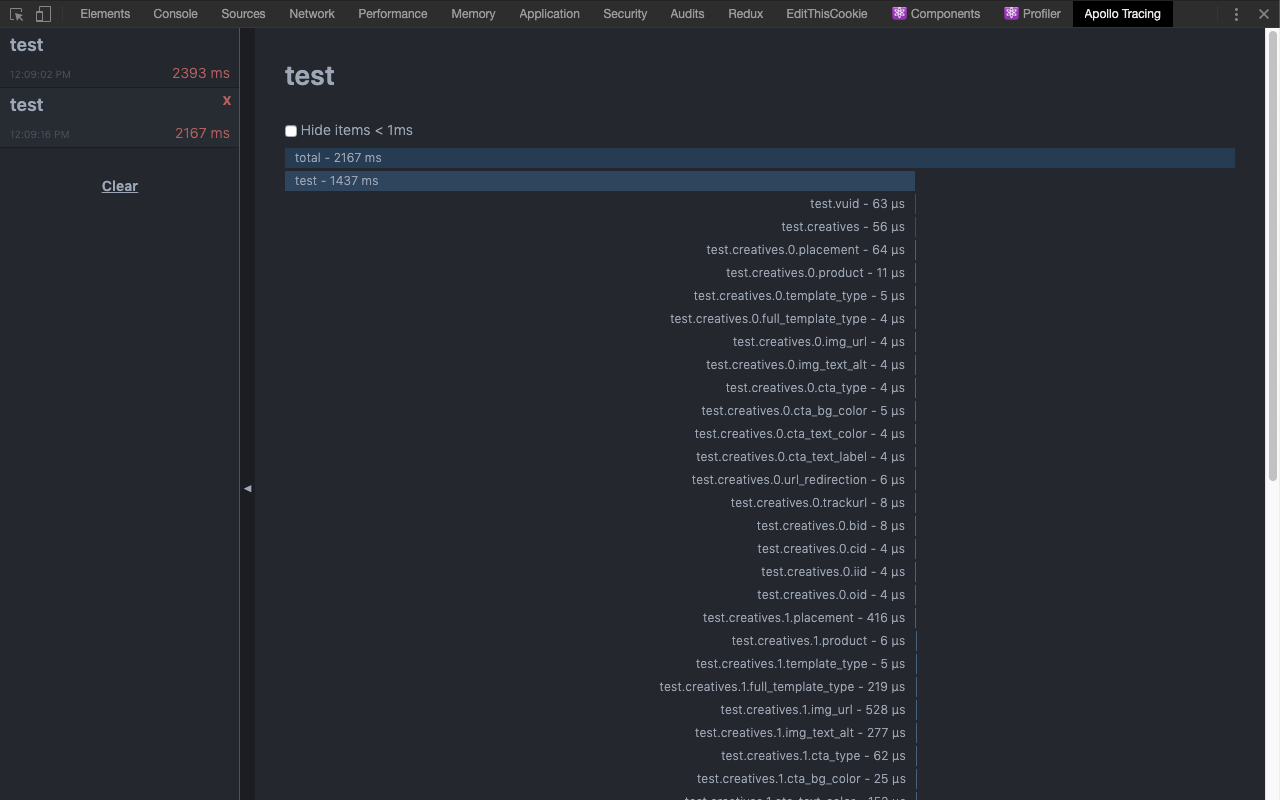Click test.creatives.1.full_template_type - 219 µs

(x=782, y=687)
